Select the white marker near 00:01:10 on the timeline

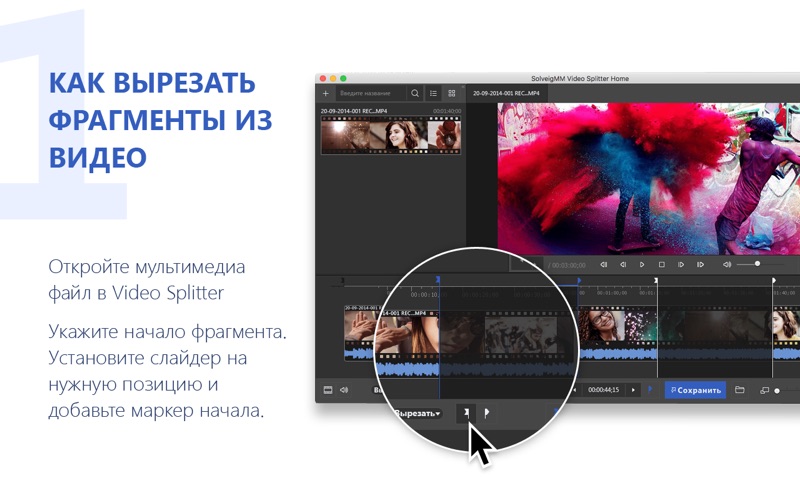pyautogui.click(x=656, y=281)
